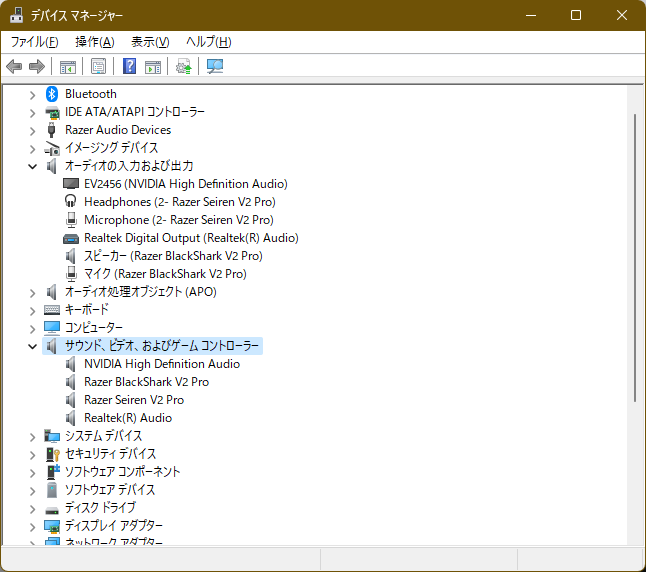Collapse サウンド、ビデオ、およびゲーム コントローラー node

coord(33,346)
